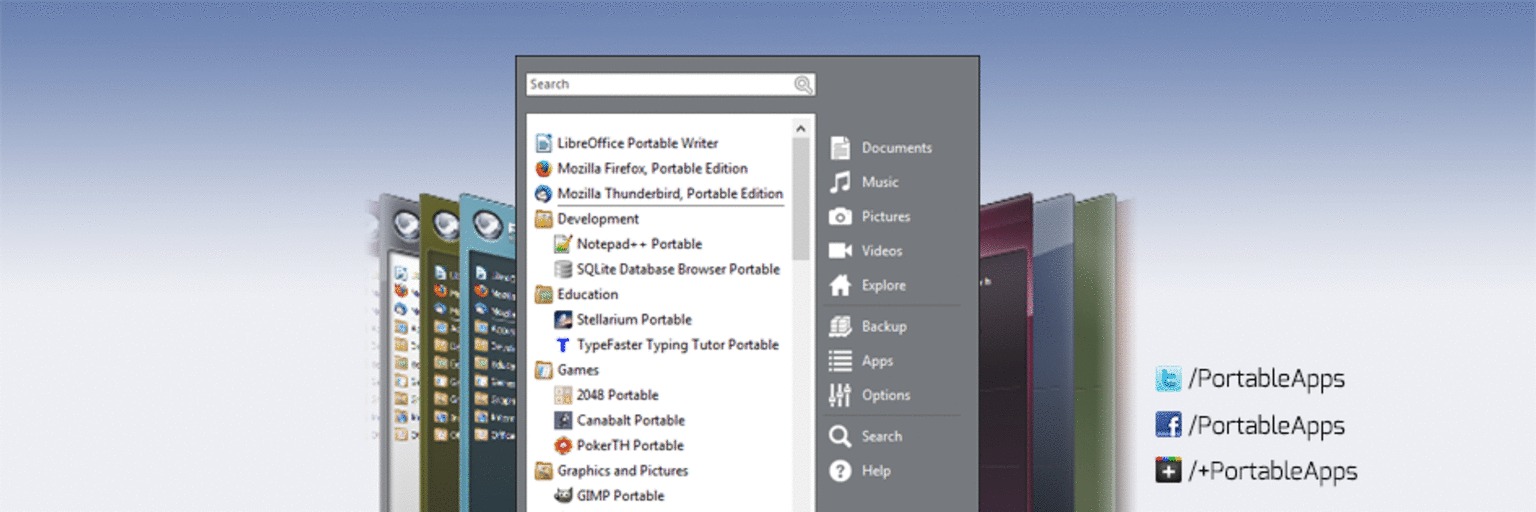This screenshot has height=512, width=1536.
Task: Open Canabalt Portable icon
Action: coord(563,420)
